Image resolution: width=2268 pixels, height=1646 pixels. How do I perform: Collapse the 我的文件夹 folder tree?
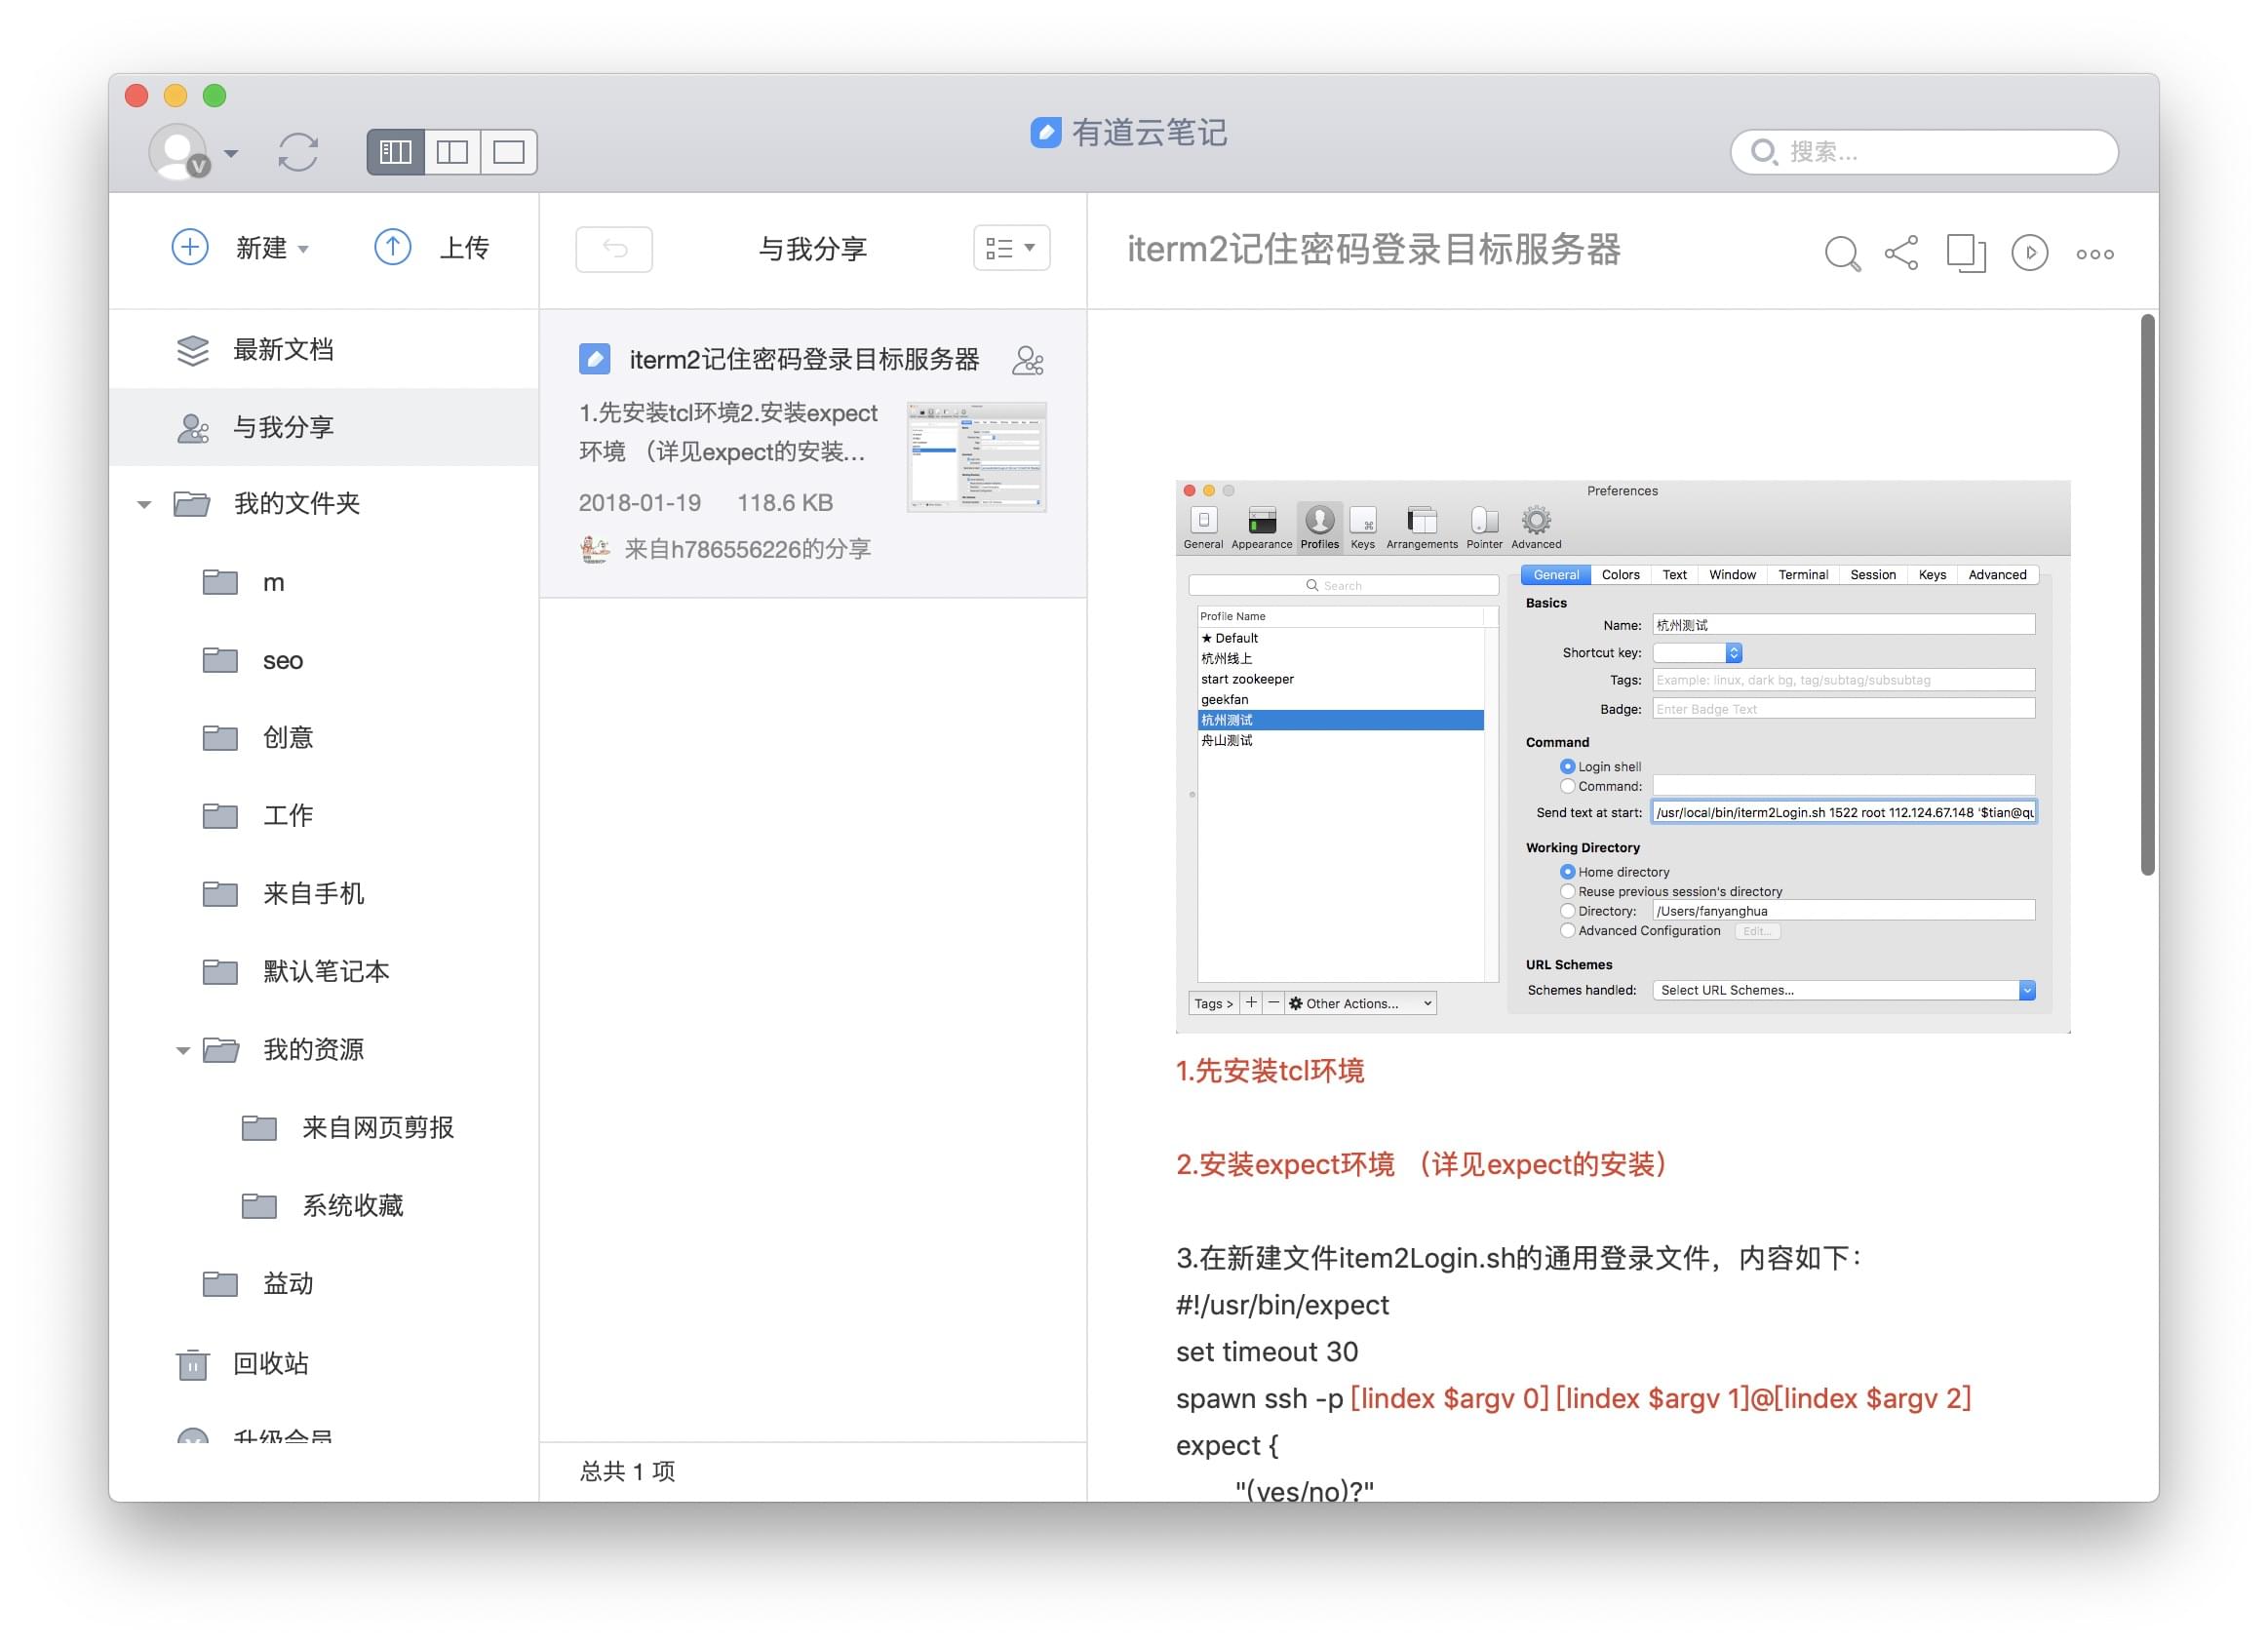tap(144, 504)
